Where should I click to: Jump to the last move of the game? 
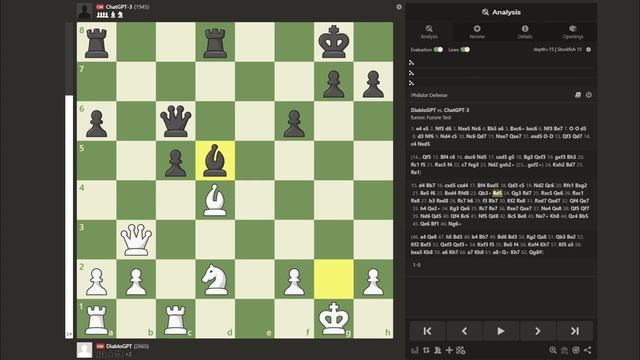coord(575,331)
